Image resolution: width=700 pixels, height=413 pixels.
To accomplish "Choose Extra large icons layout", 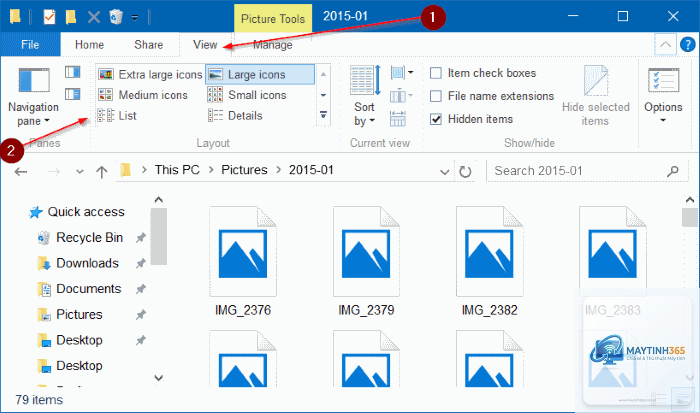I will pos(150,75).
